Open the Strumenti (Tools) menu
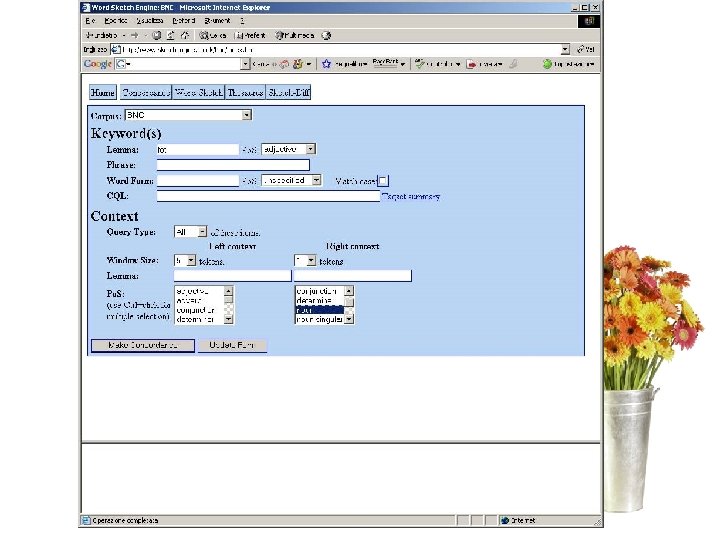The width and height of the screenshot is (720, 540). tap(217, 21)
